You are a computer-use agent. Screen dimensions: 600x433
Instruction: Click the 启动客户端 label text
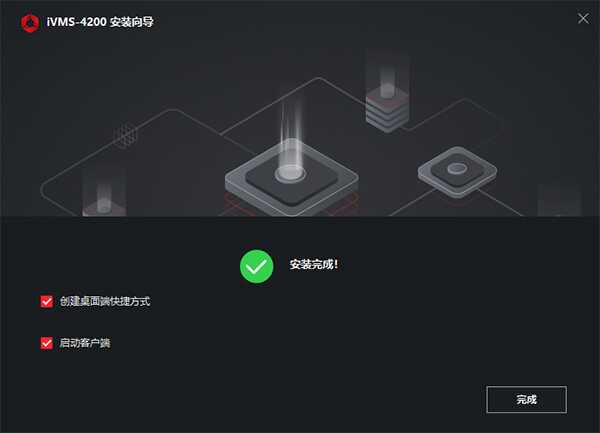pyautogui.click(x=85, y=343)
